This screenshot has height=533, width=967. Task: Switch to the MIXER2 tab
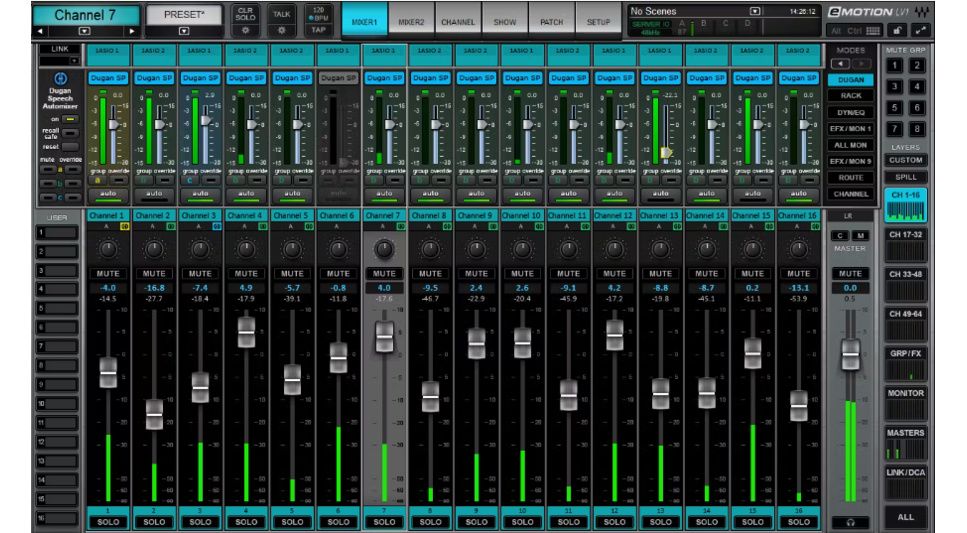point(411,22)
